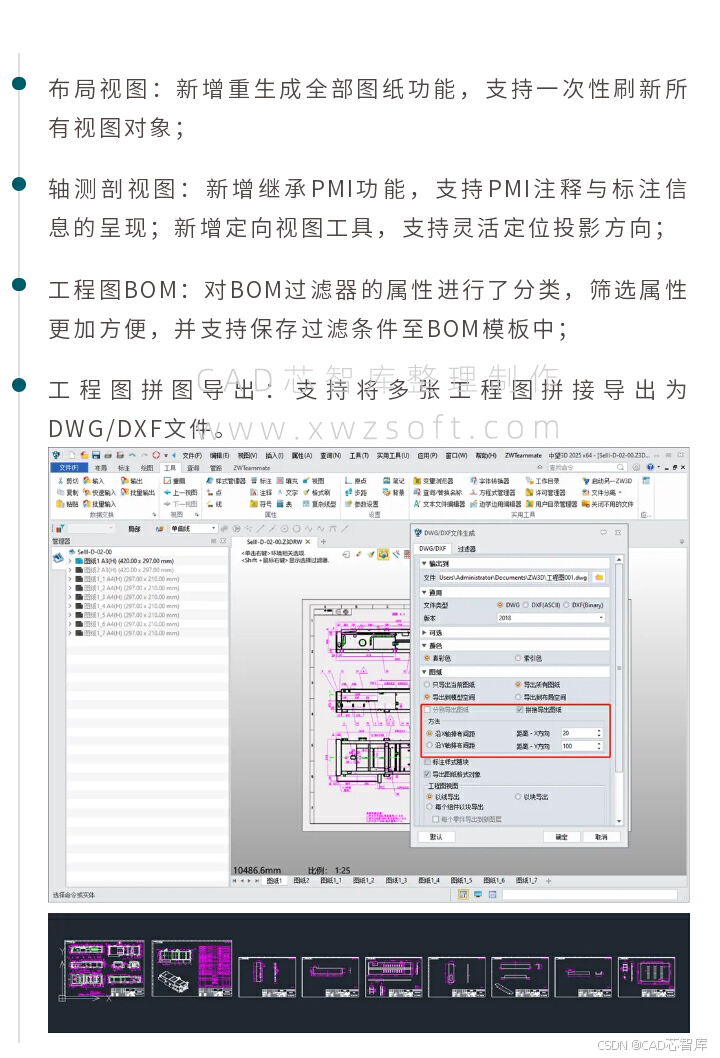Select DXF(Binary) file type radio button
Image resolution: width=720 pixels, height=1058 pixels.
(566, 605)
